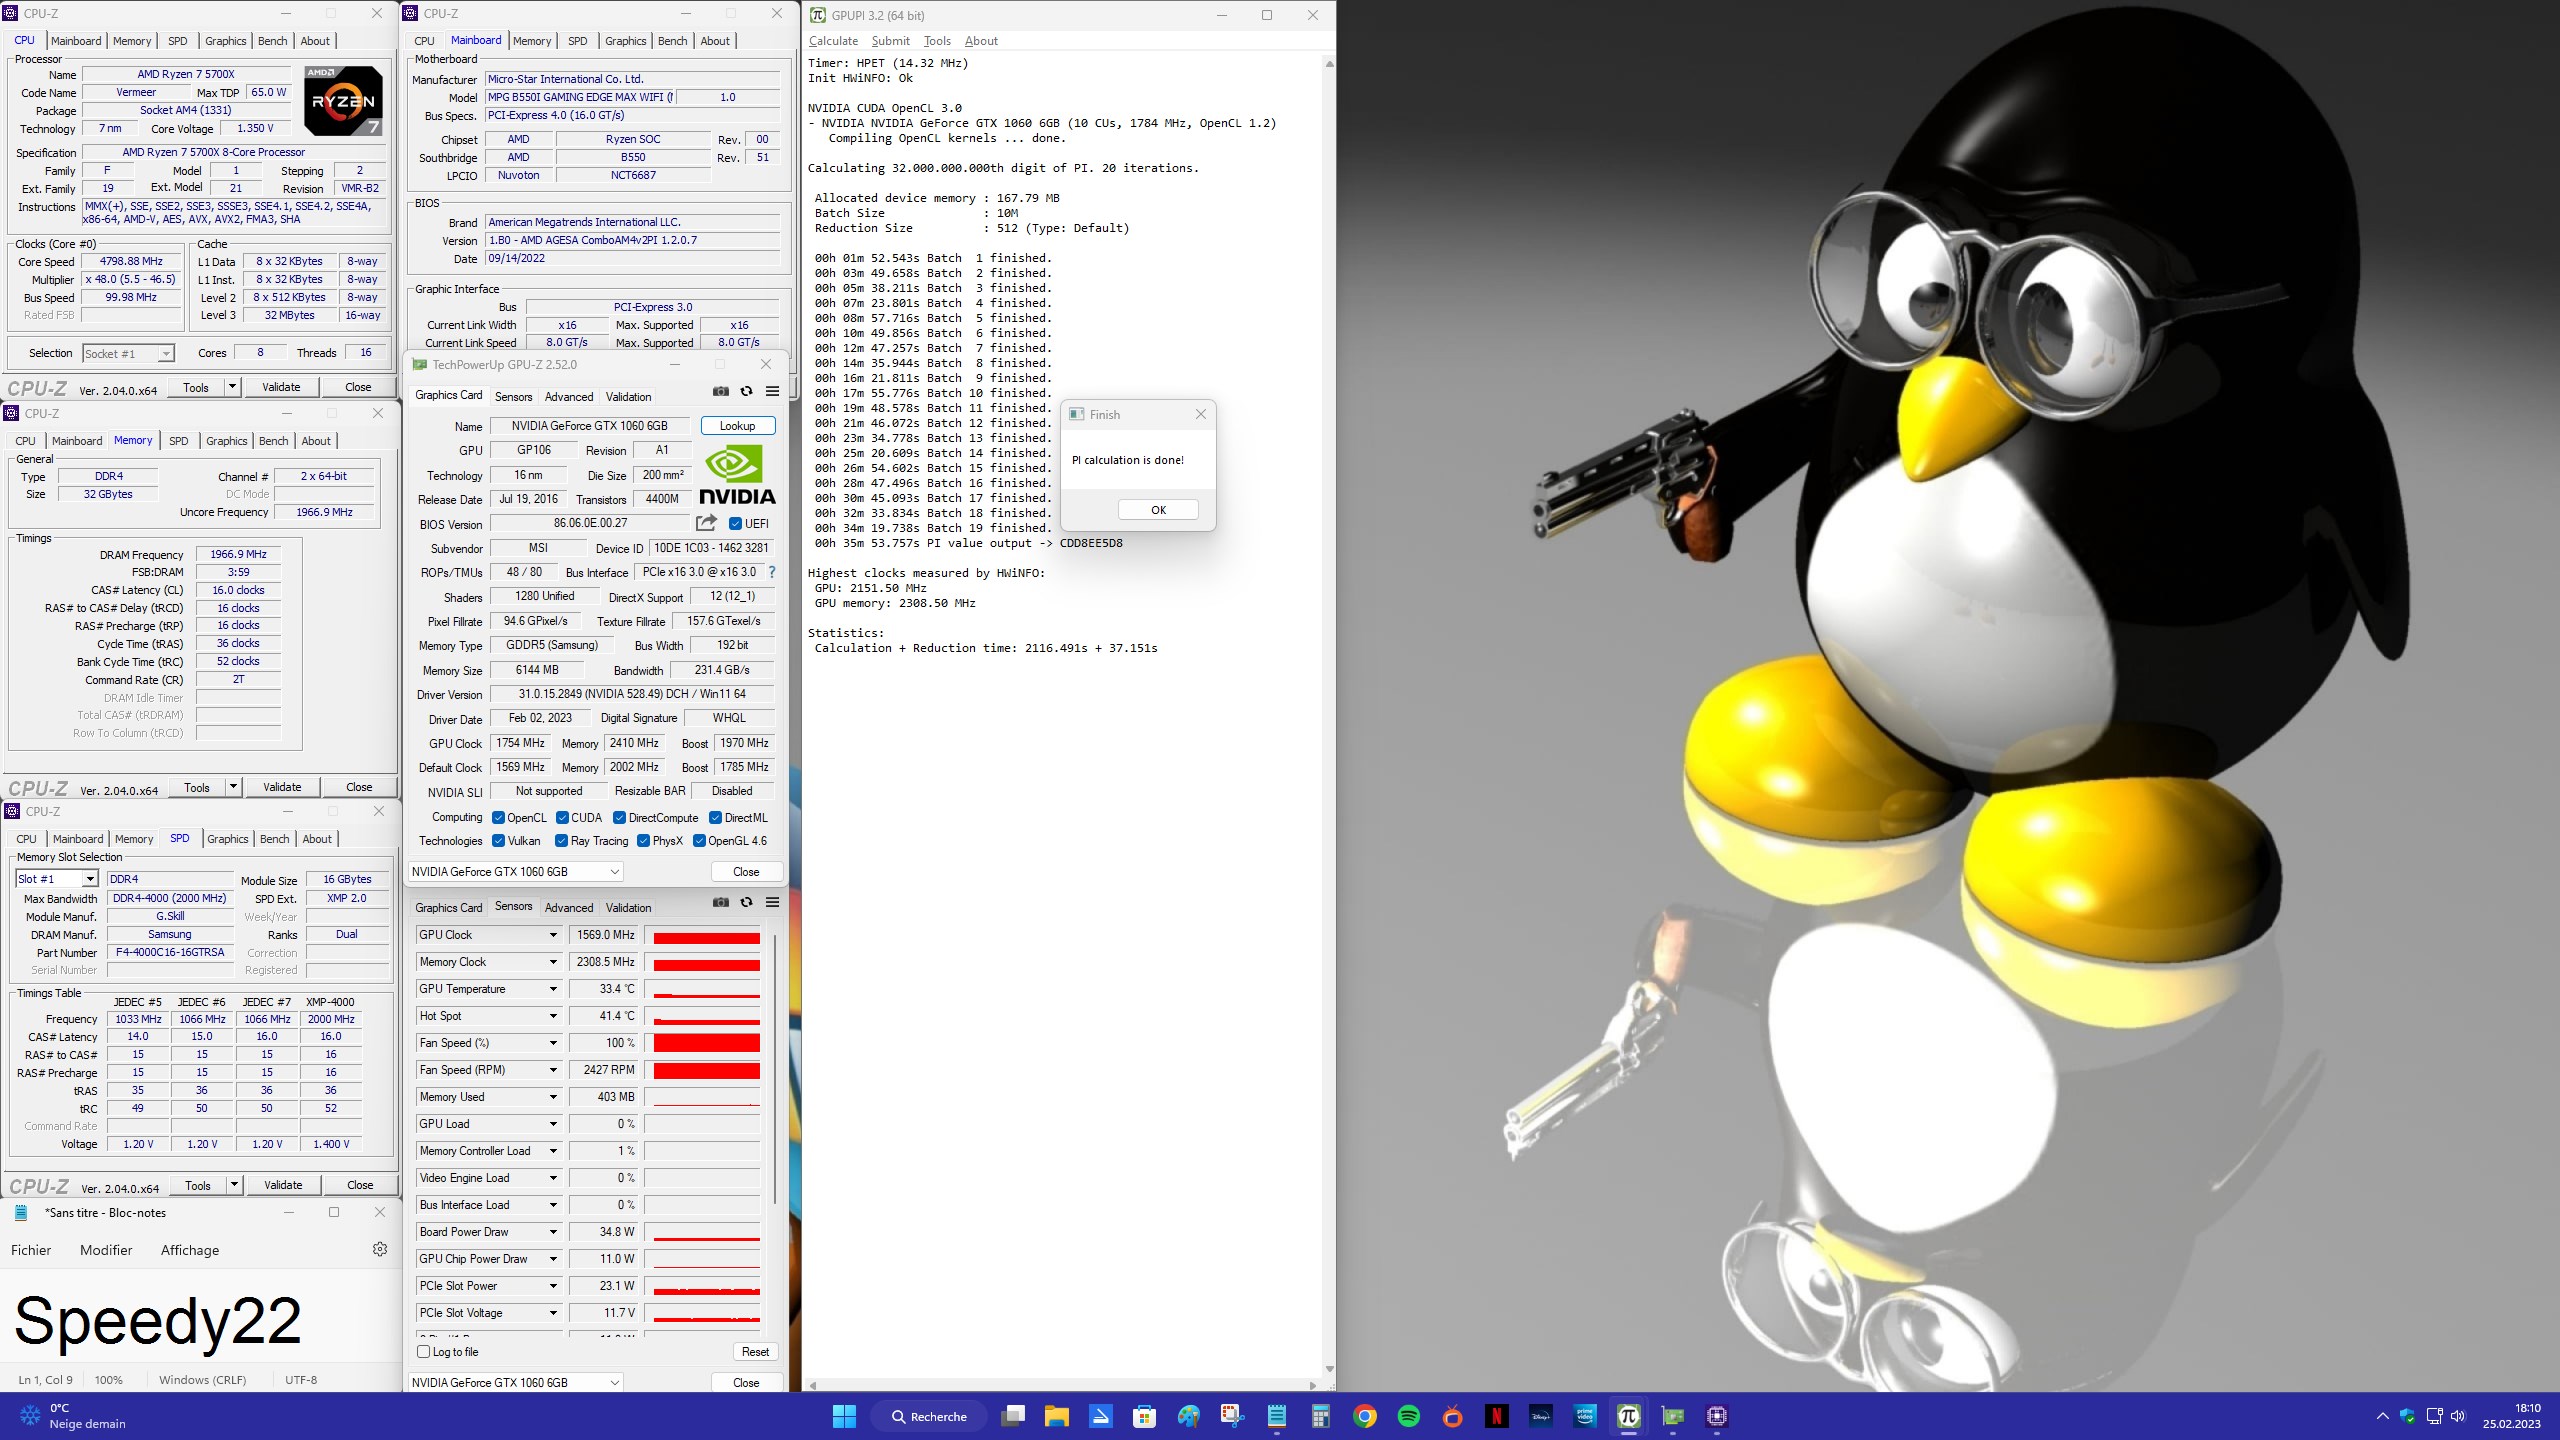Viewport: 2560px width, 1440px height.
Task: Toggle PhysX checkbox
Action: 643,841
